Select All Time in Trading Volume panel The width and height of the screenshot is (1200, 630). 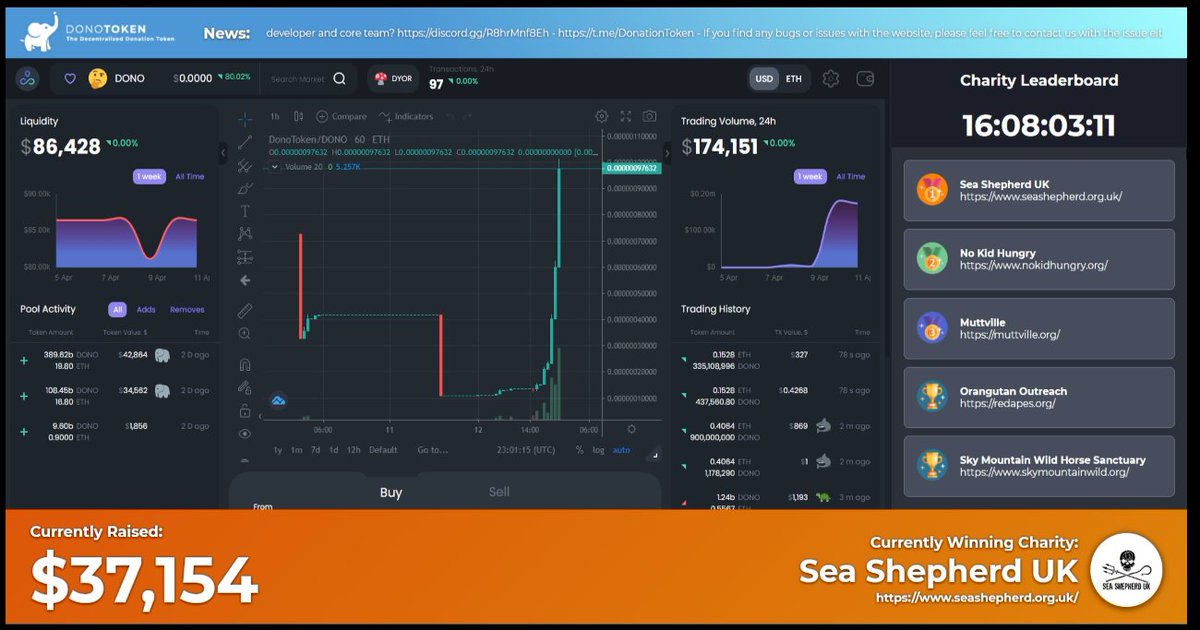pyautogui.click(x=851, y=176)
